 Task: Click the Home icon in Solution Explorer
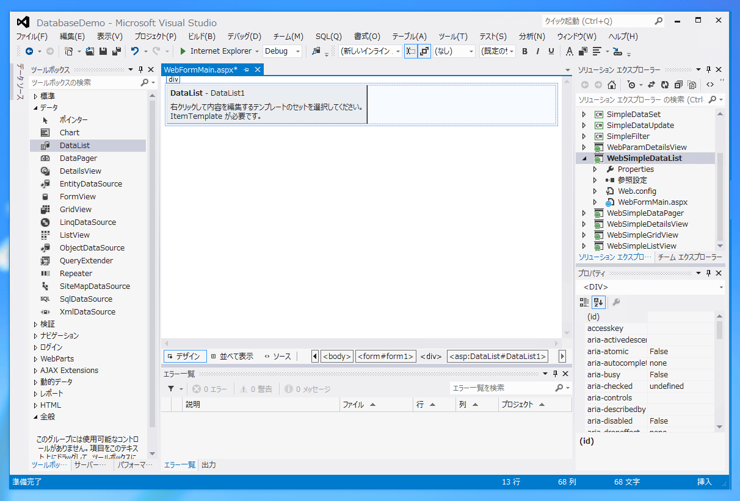click(x=612, y=85)
